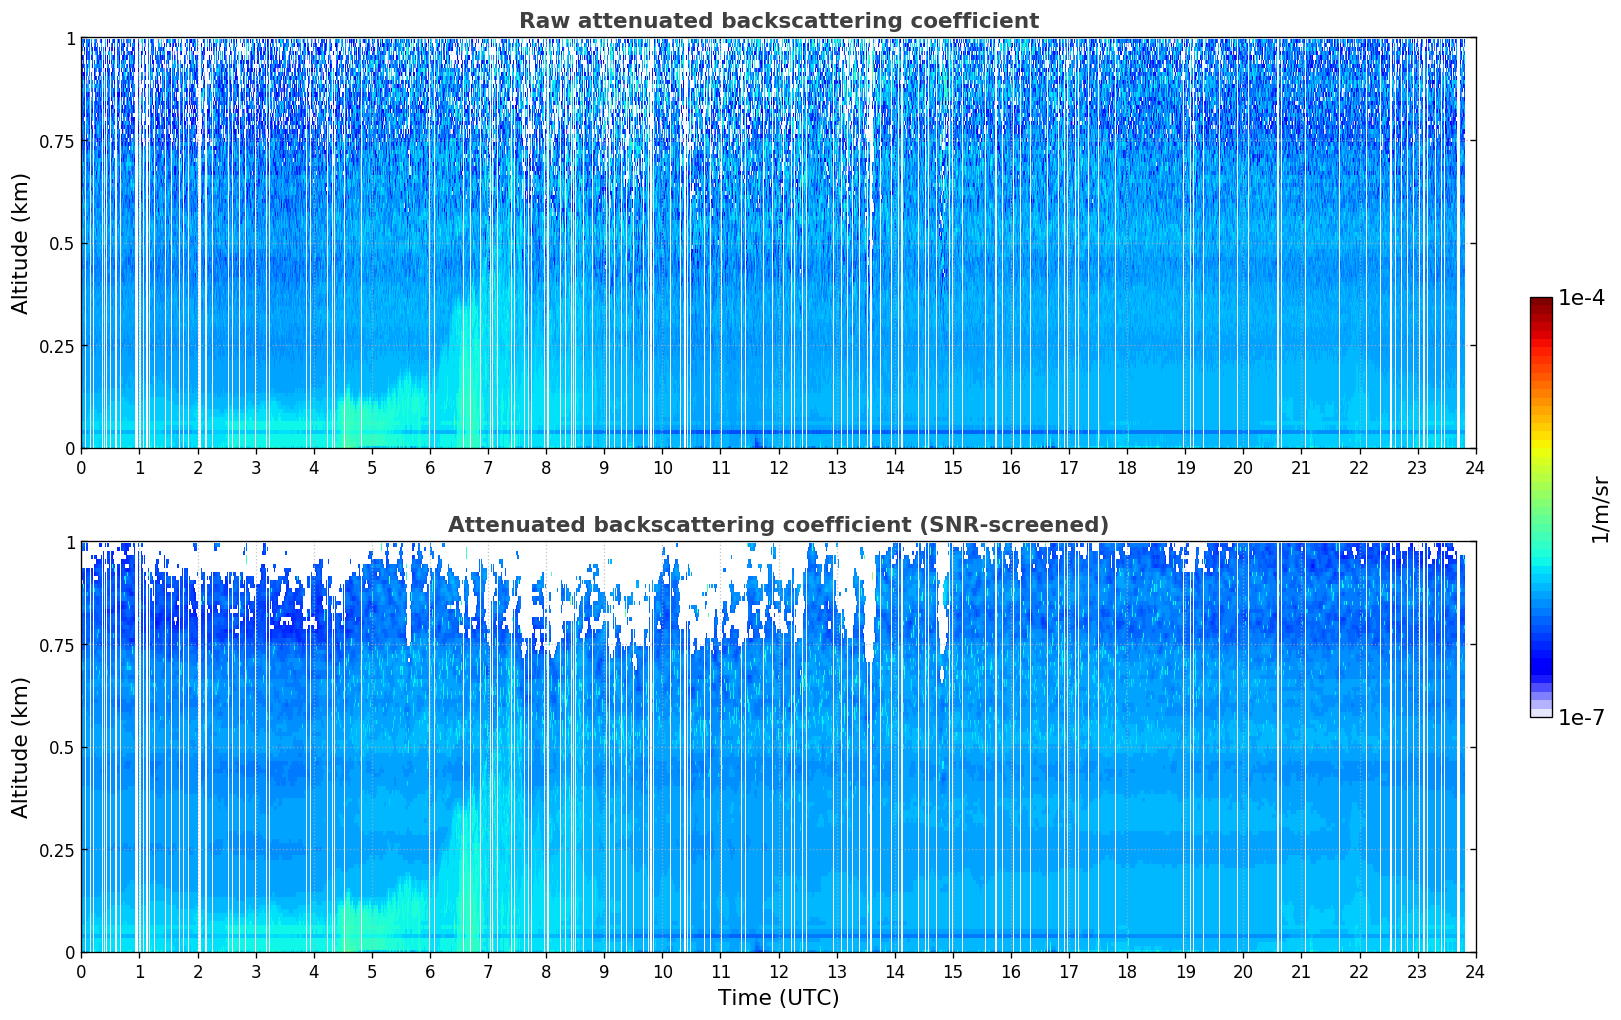The height and width of the screenshot is (1020, 1621).
Task: Click the '0.25' altitude tick on bottom plot
Action: point(57,850)
